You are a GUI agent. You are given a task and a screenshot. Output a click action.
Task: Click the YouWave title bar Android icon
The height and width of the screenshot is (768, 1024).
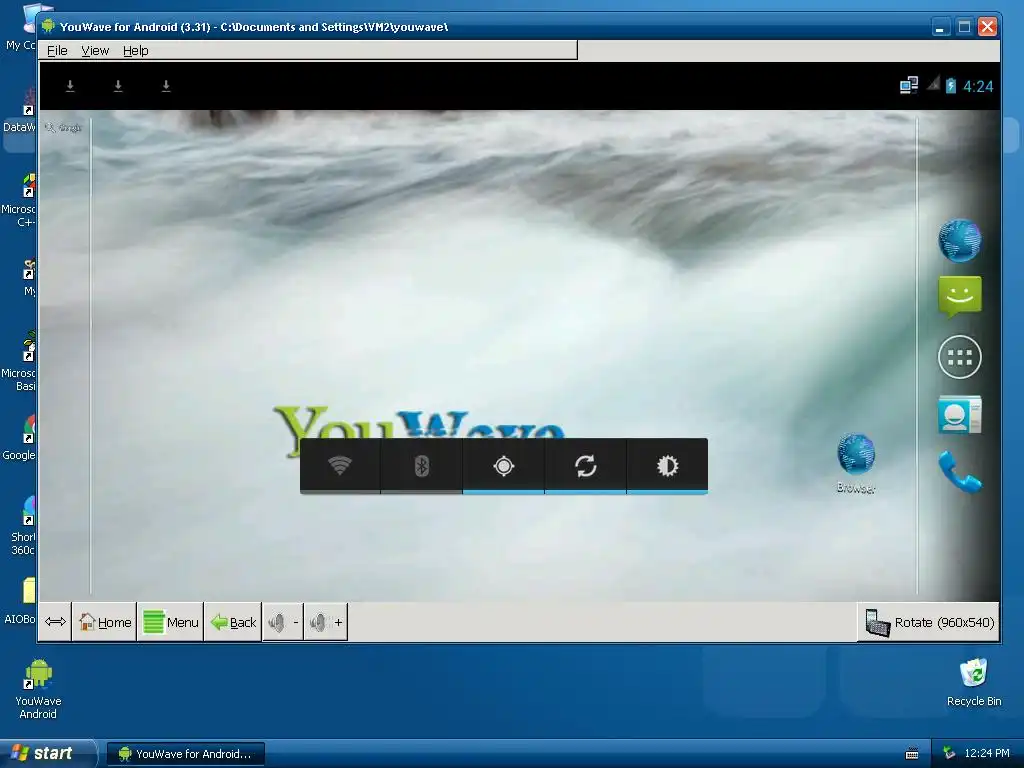click(x=48, y=26)
